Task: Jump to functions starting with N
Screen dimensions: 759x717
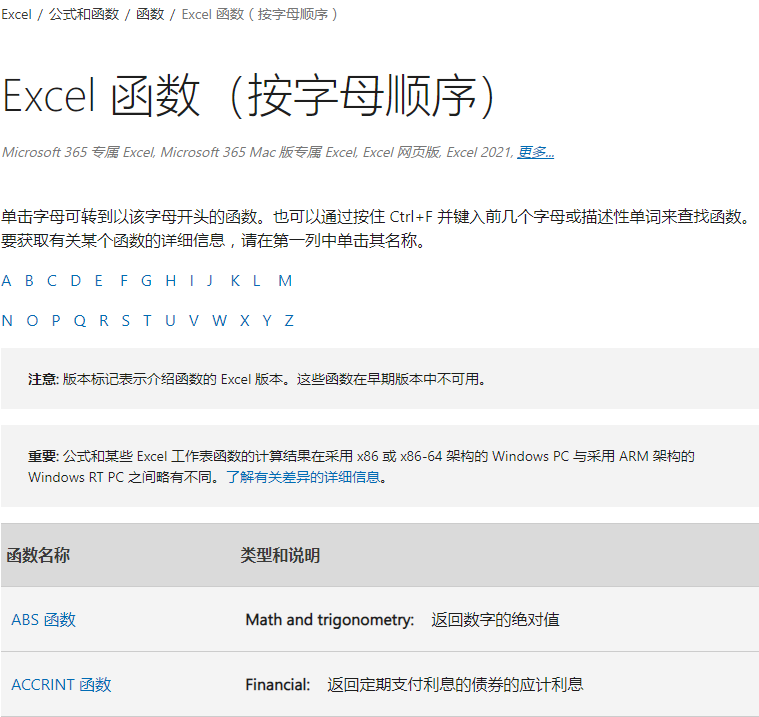Action: pyautogui.click(x=7, y=321)
